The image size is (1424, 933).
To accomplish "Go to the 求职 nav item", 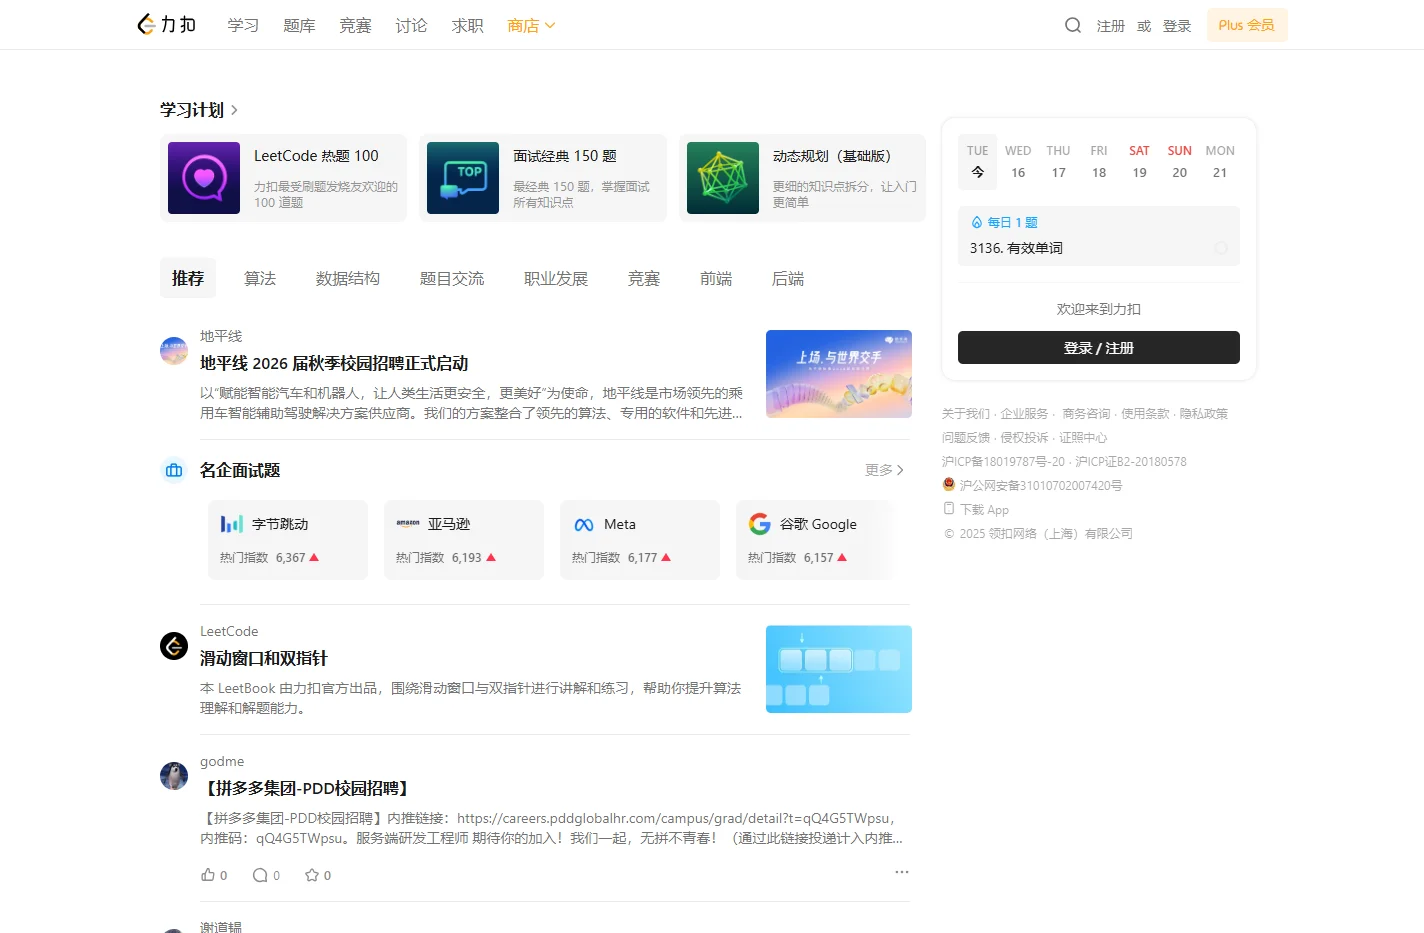I will pos(467,25).
